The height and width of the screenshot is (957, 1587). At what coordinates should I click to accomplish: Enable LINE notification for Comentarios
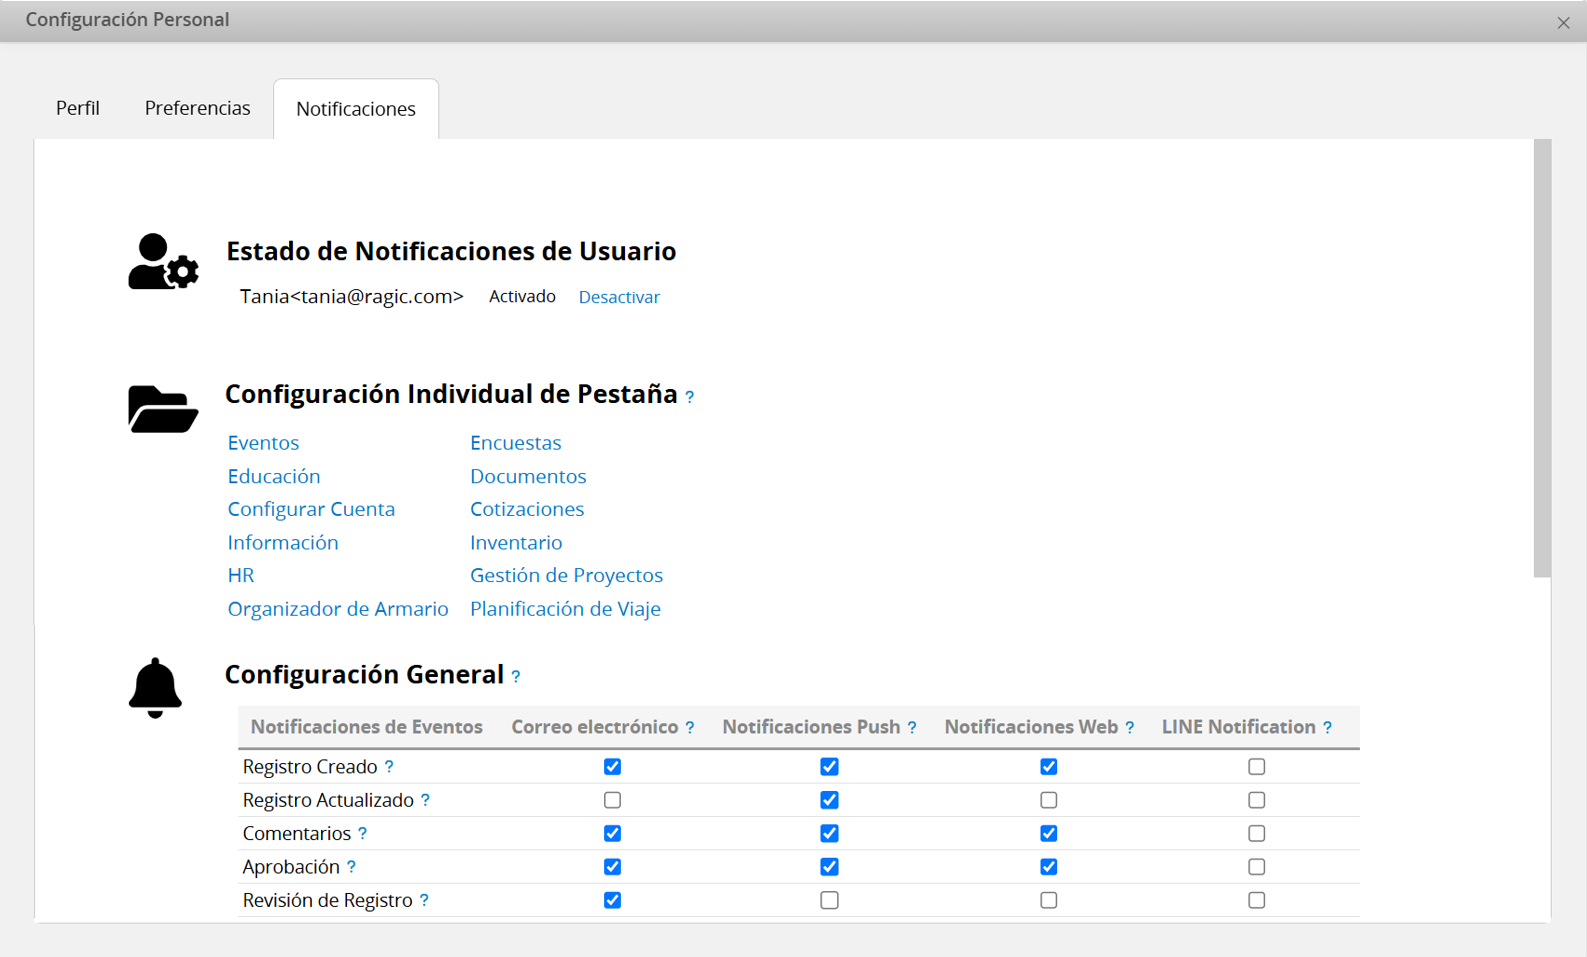pyautogui.click(x=1256, y=834)
